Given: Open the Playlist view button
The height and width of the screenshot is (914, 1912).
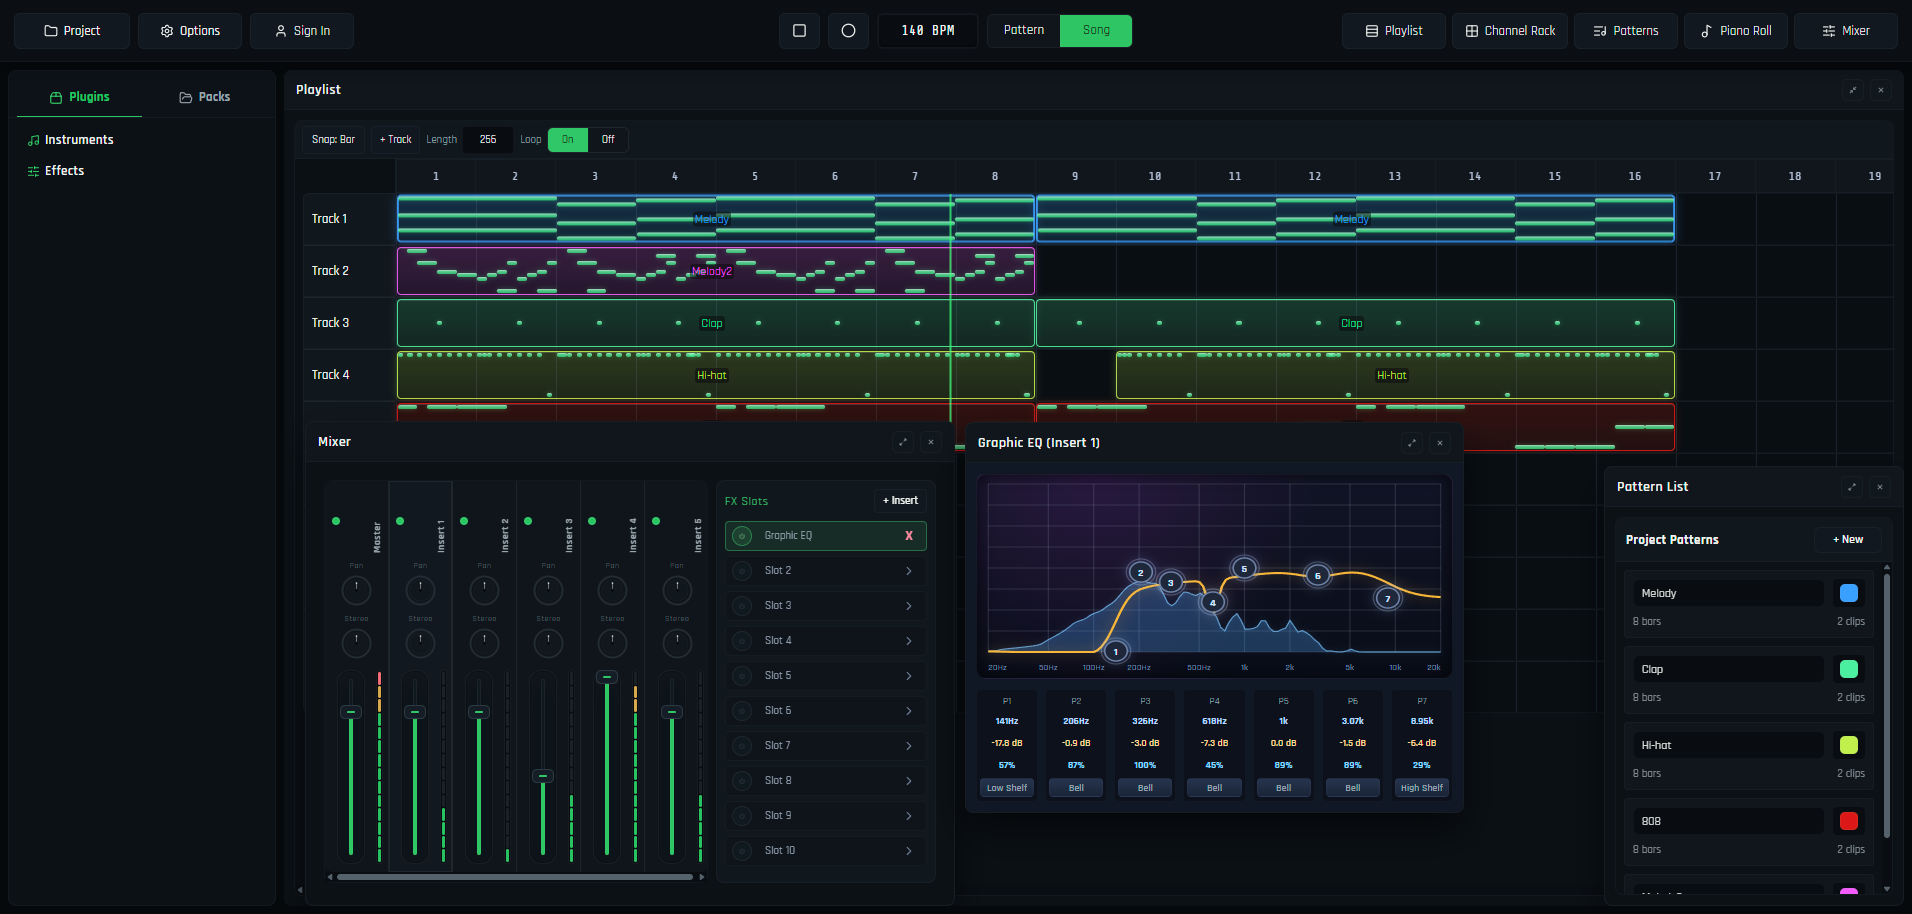Looking at the screenshot, I should tap(1394, 31).
